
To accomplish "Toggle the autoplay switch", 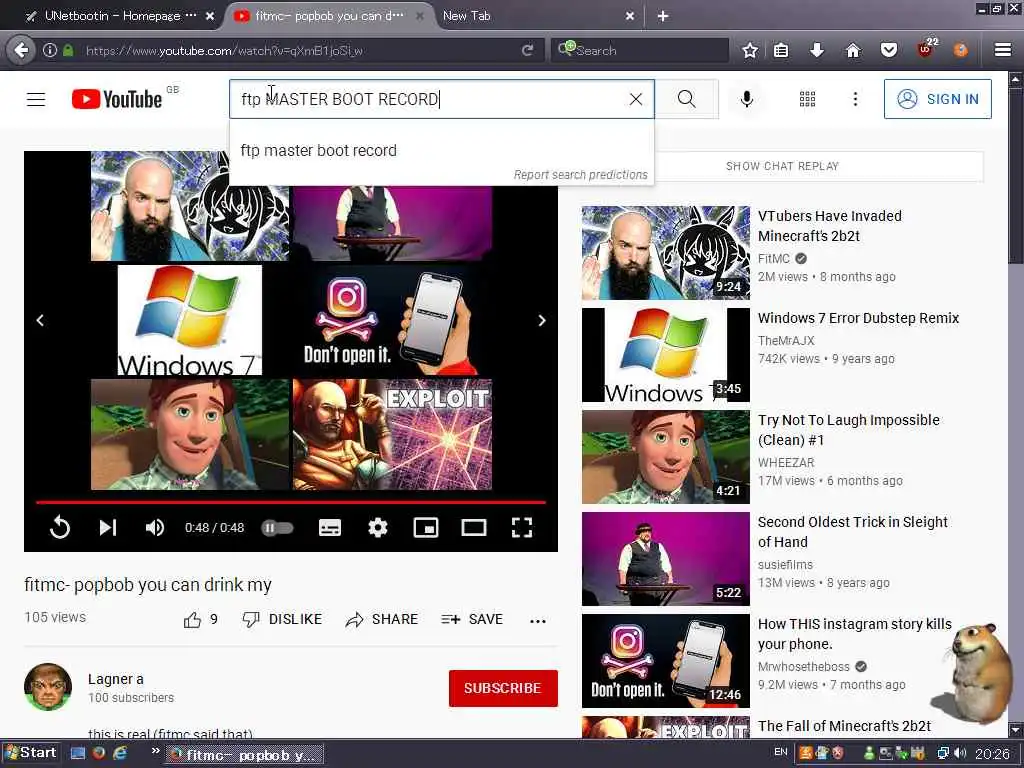I will (x=278, y=527).
